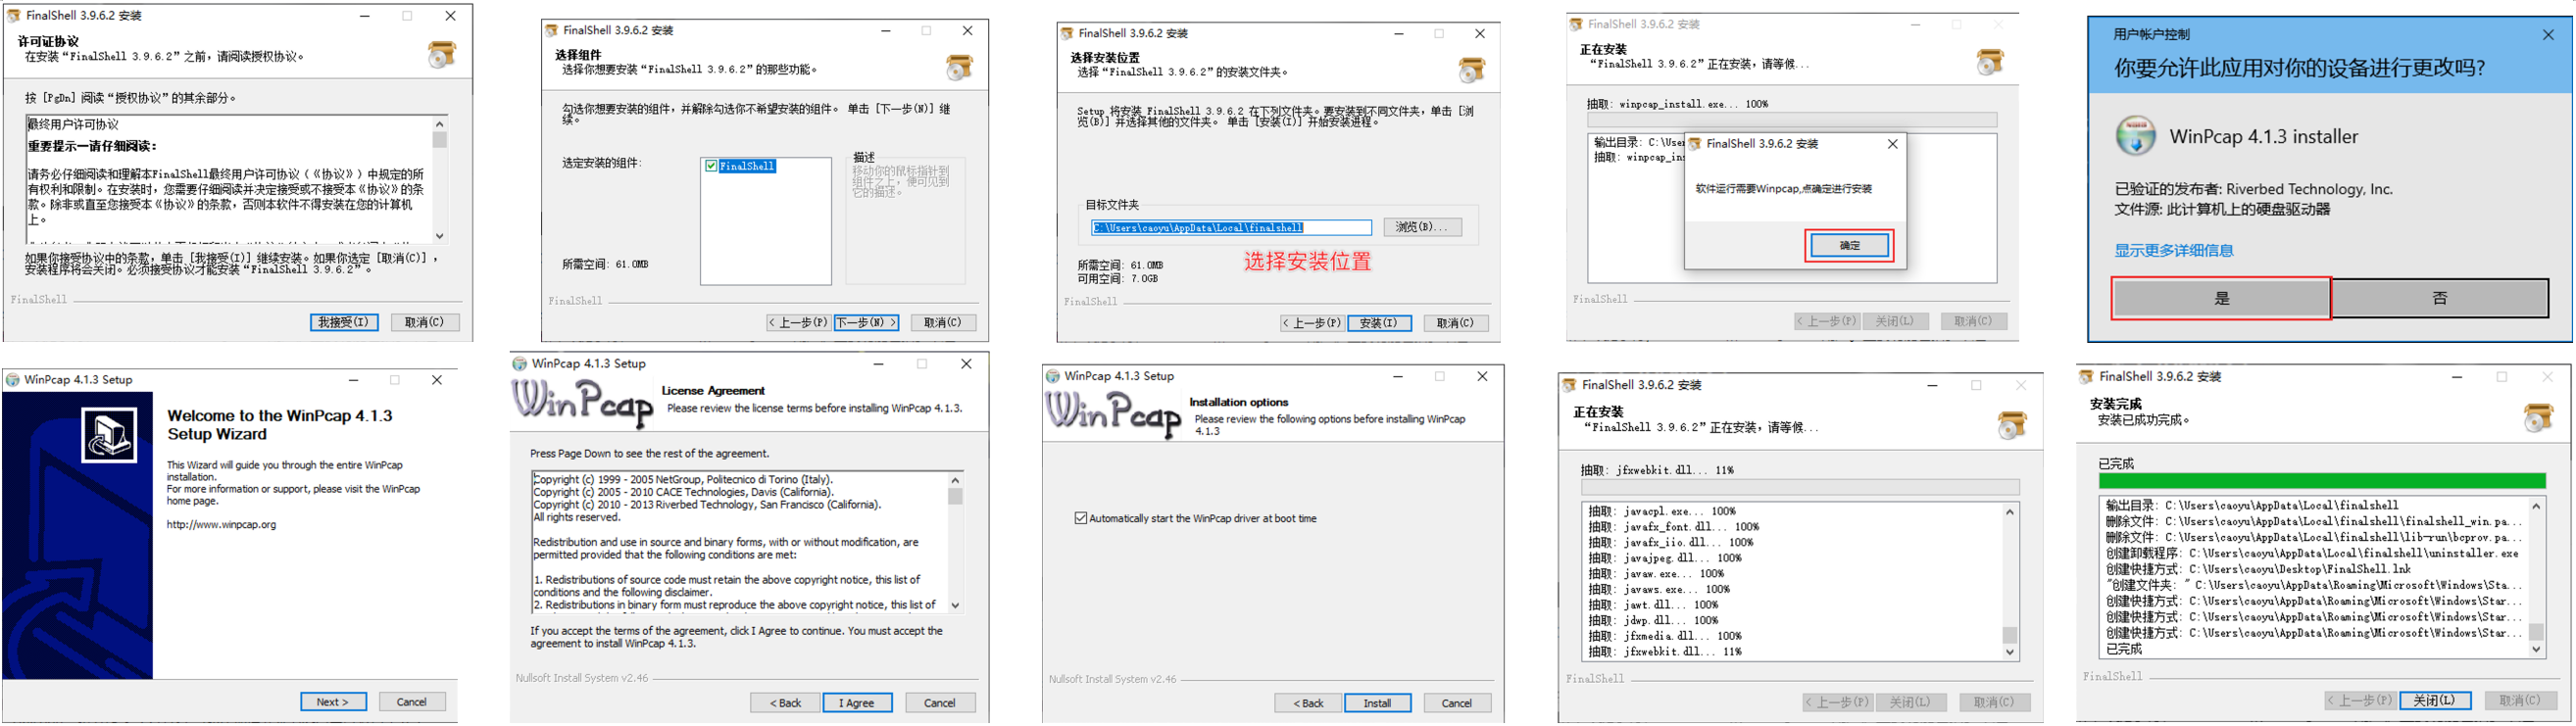The width and height of the screenshot is (2576, 726).
Task: Open the http://www.winpcap.org link
Action: pyautogui.click(x=221, y=524)
